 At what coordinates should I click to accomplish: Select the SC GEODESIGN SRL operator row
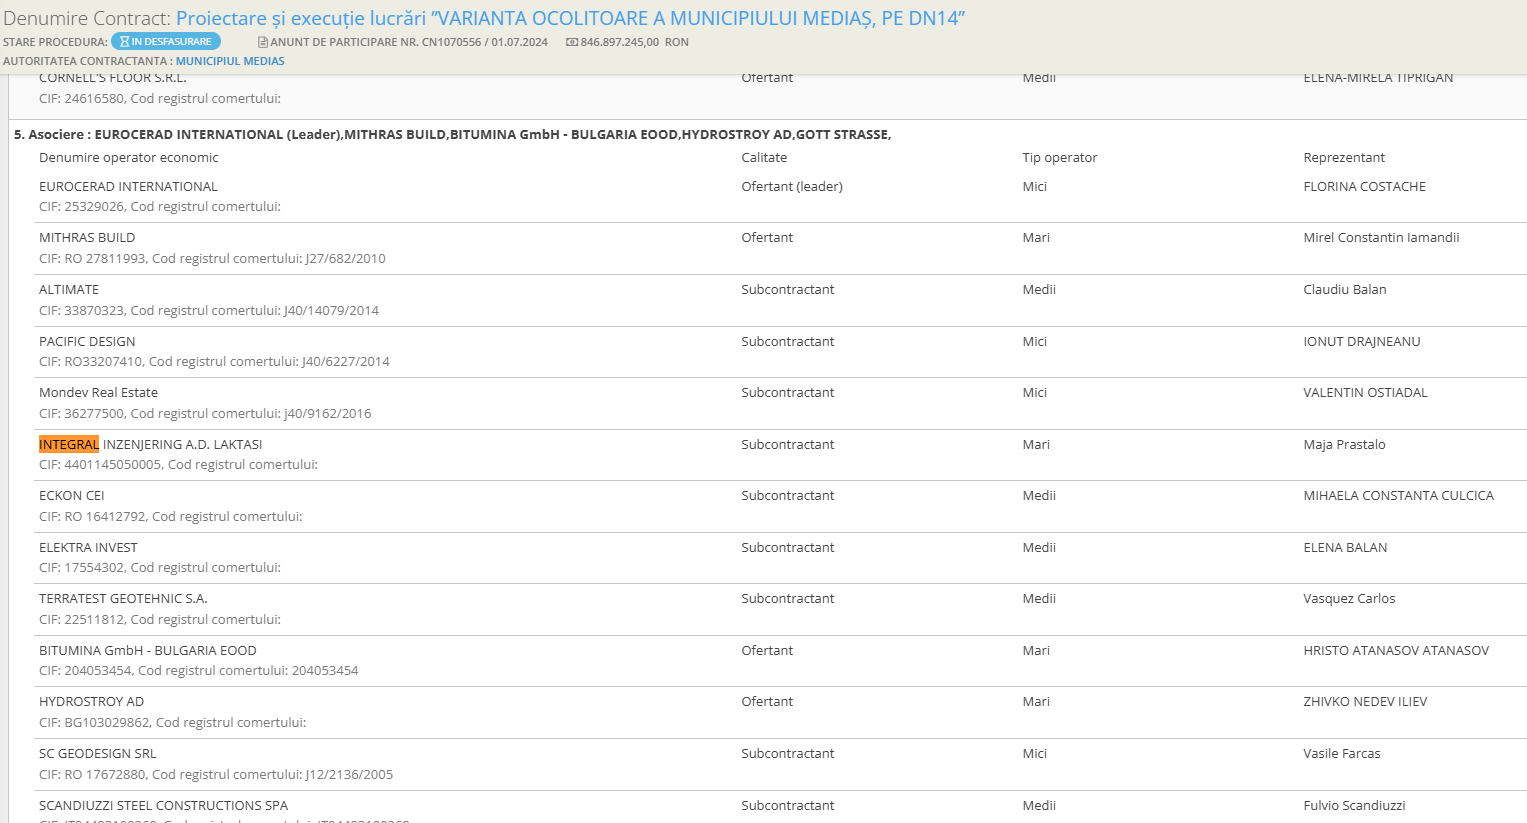(98, 753)
